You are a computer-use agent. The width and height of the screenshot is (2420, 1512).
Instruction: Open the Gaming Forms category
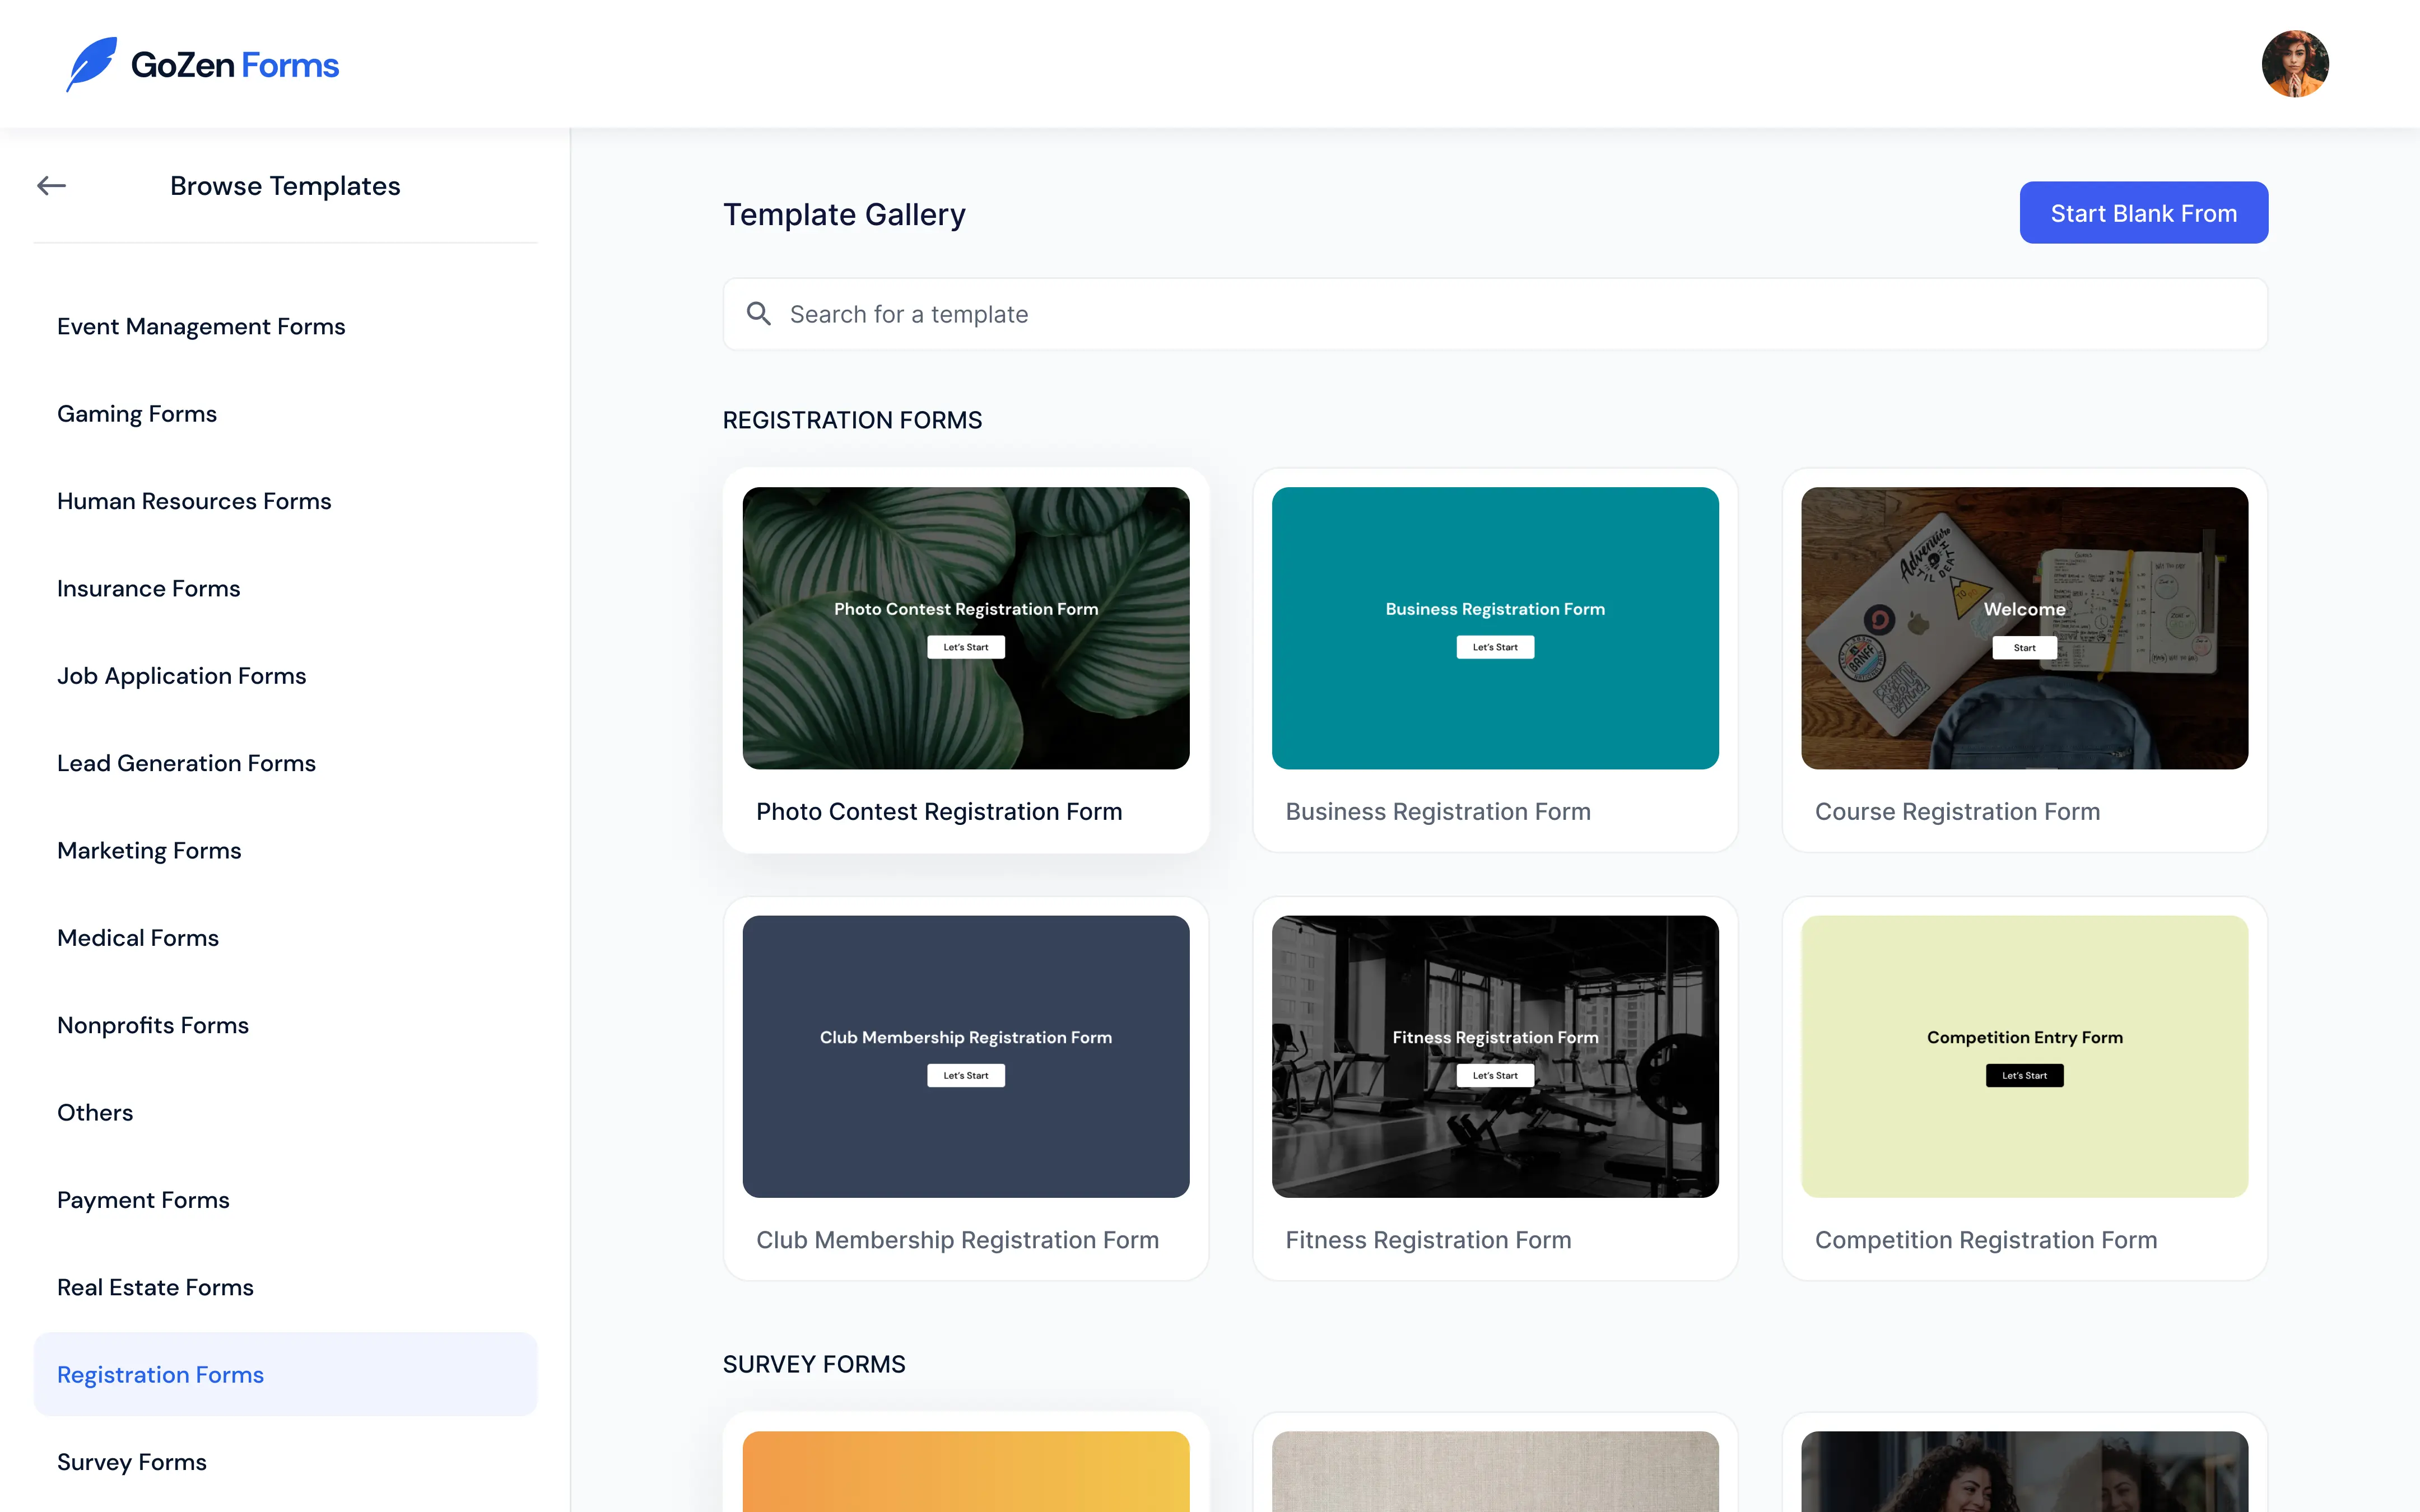(x=137, y=414)
